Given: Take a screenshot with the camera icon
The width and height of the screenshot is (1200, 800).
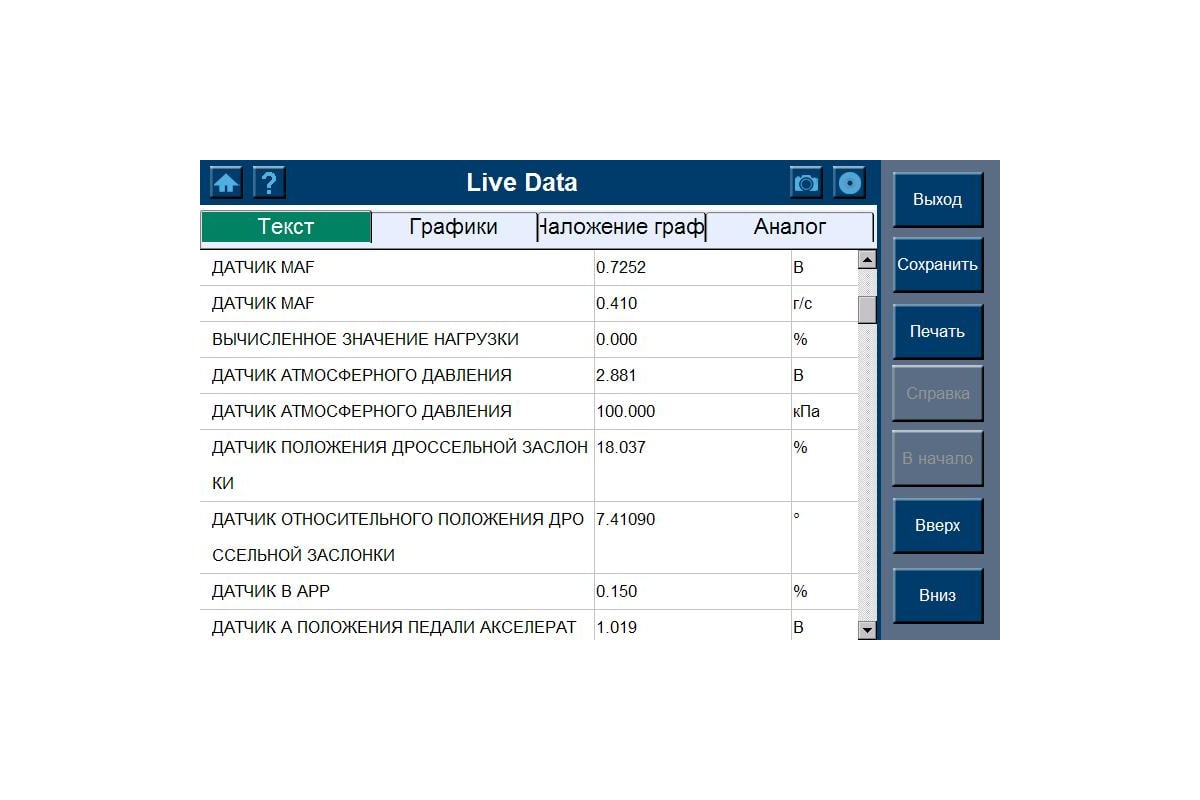Looking at the screenshot, I should [x=806, y=183].
